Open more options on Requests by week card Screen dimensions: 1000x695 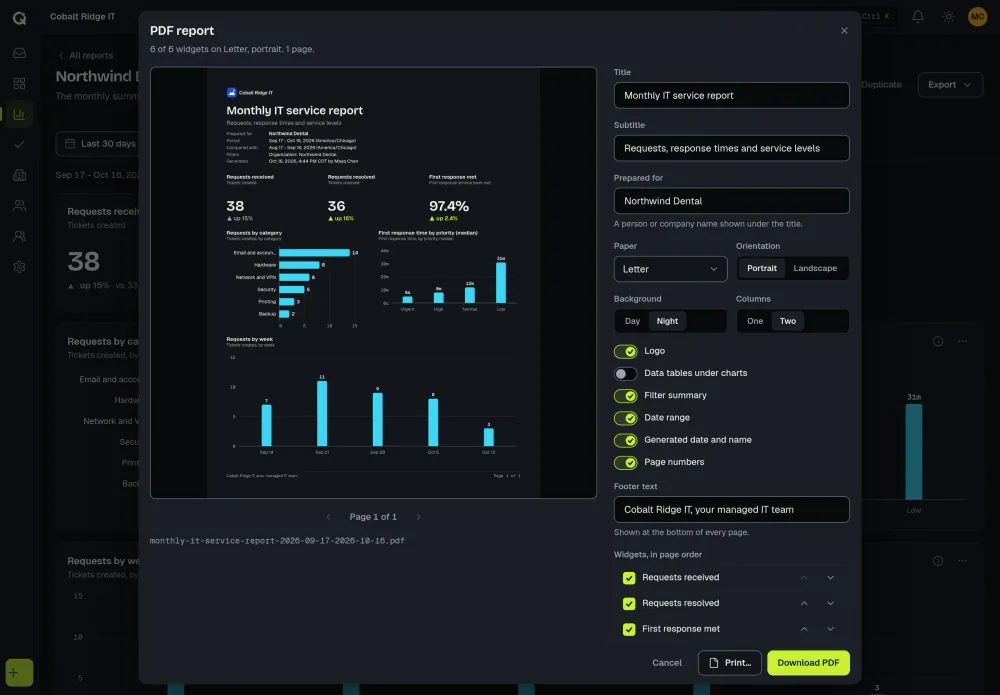(x=962, y=561)
